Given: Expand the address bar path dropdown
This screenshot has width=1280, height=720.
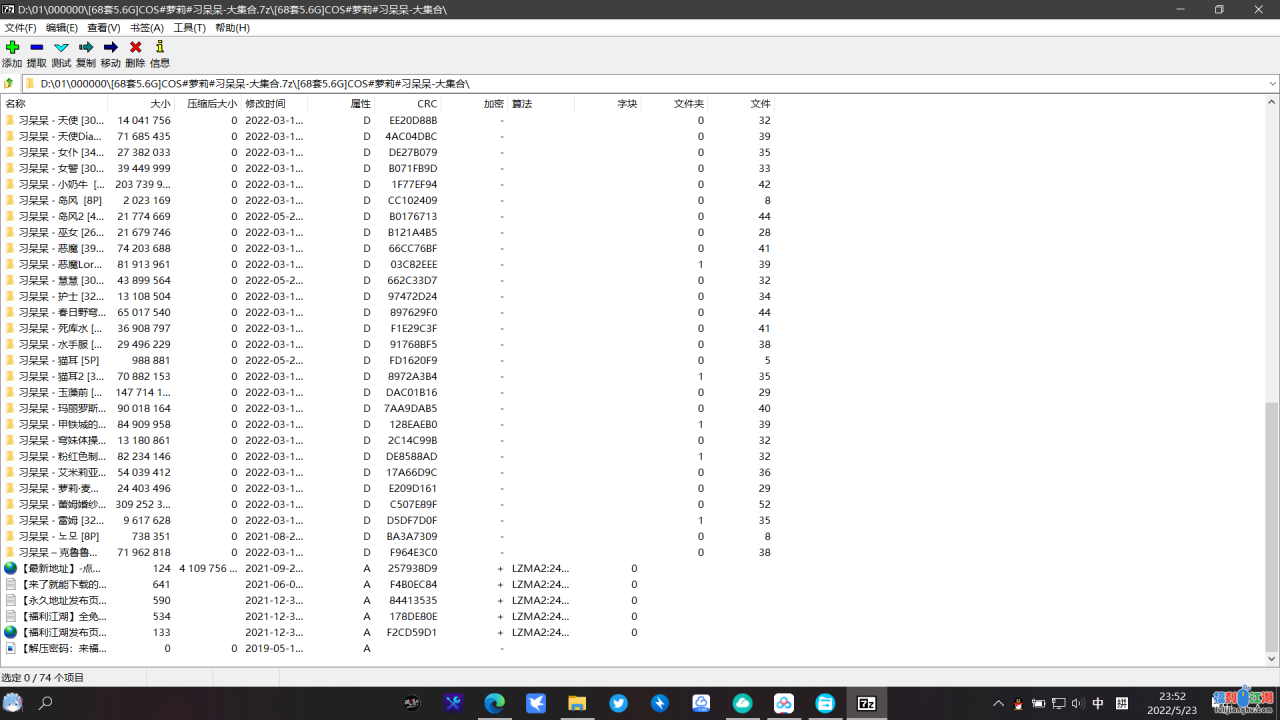Looking at the screenshot, I should pyautogui.click(x=1272, y=84).
